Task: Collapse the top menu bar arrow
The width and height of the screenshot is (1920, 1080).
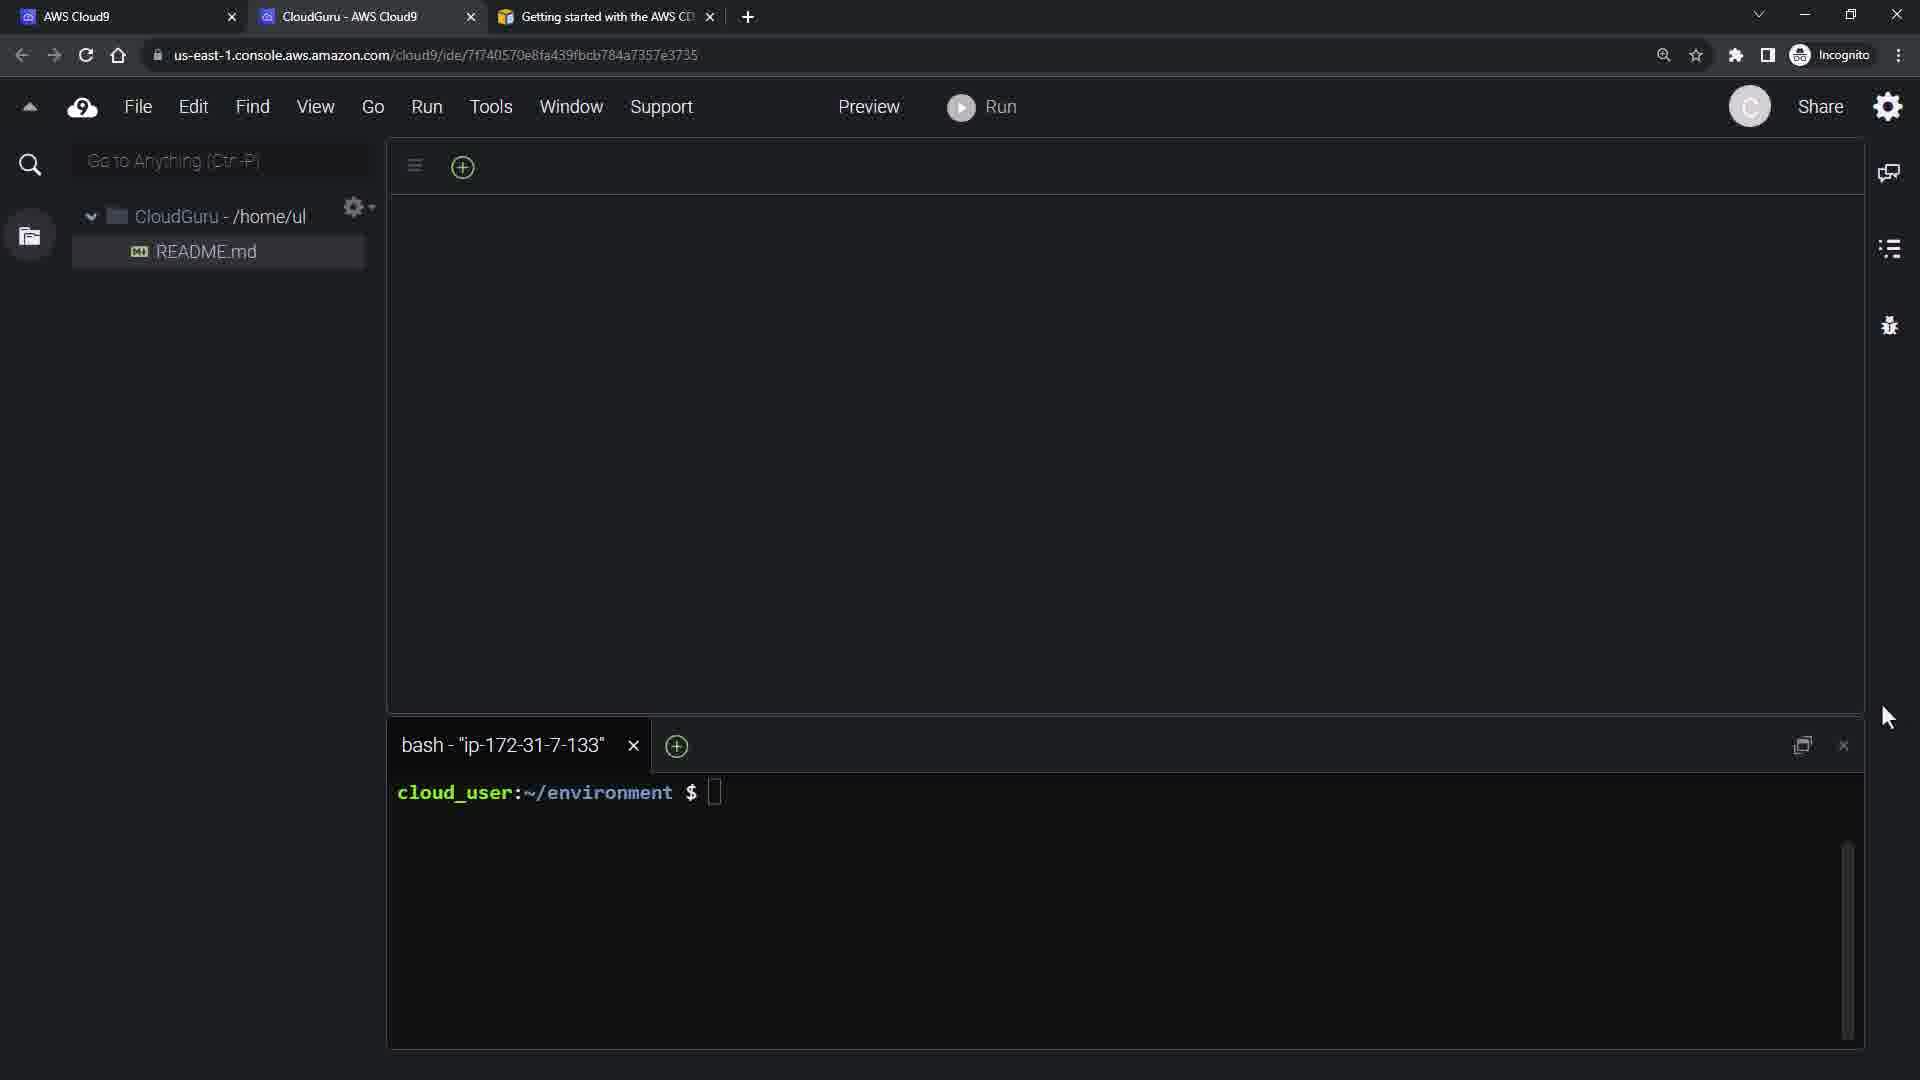Action: click(30, 107)
